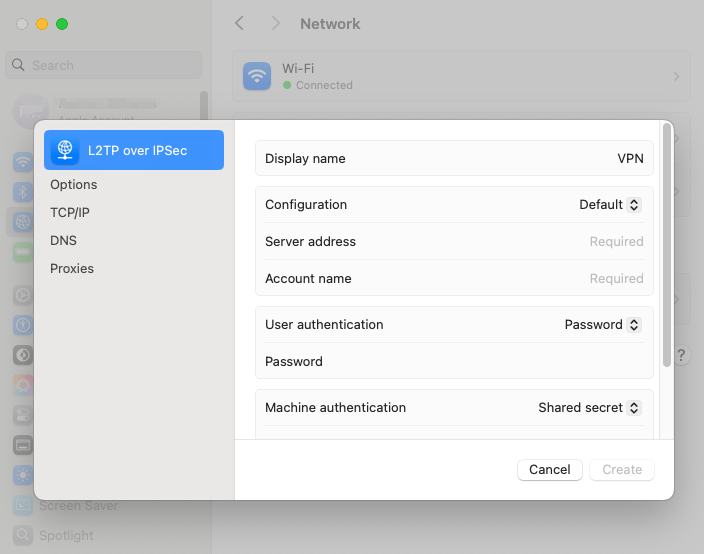Click the Spotlight magnifier sidebar icon
704x554 pixels.
click(23, 535)
